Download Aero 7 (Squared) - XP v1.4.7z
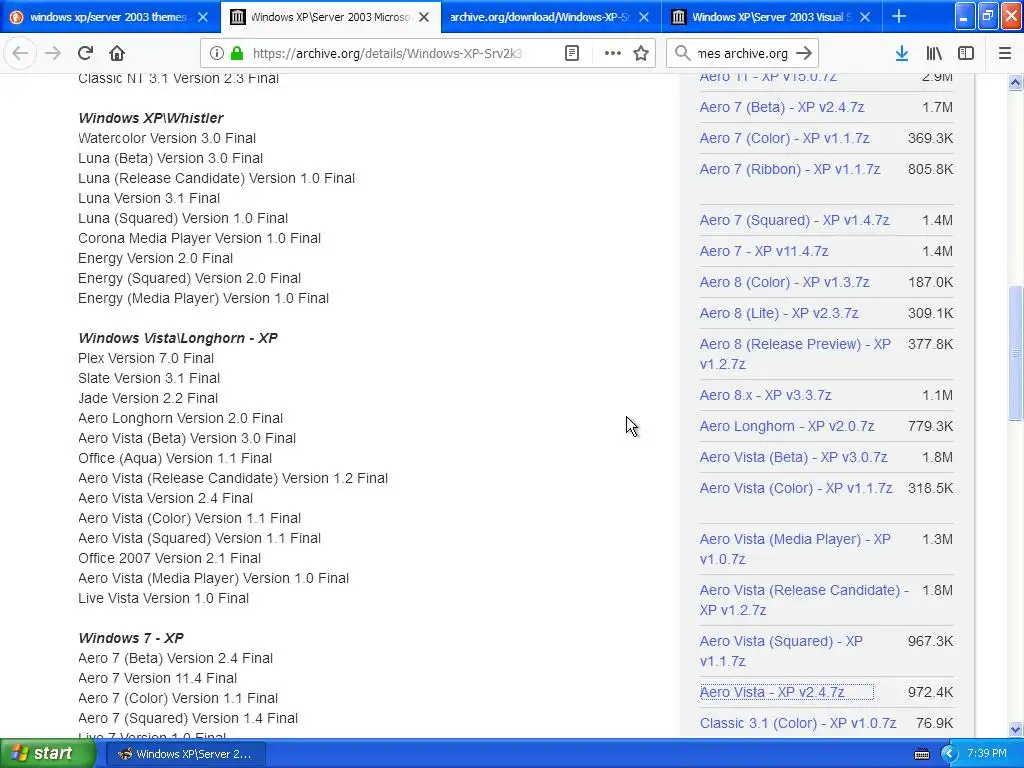This screenshot has width=1024, height=768. click(794, 220)
